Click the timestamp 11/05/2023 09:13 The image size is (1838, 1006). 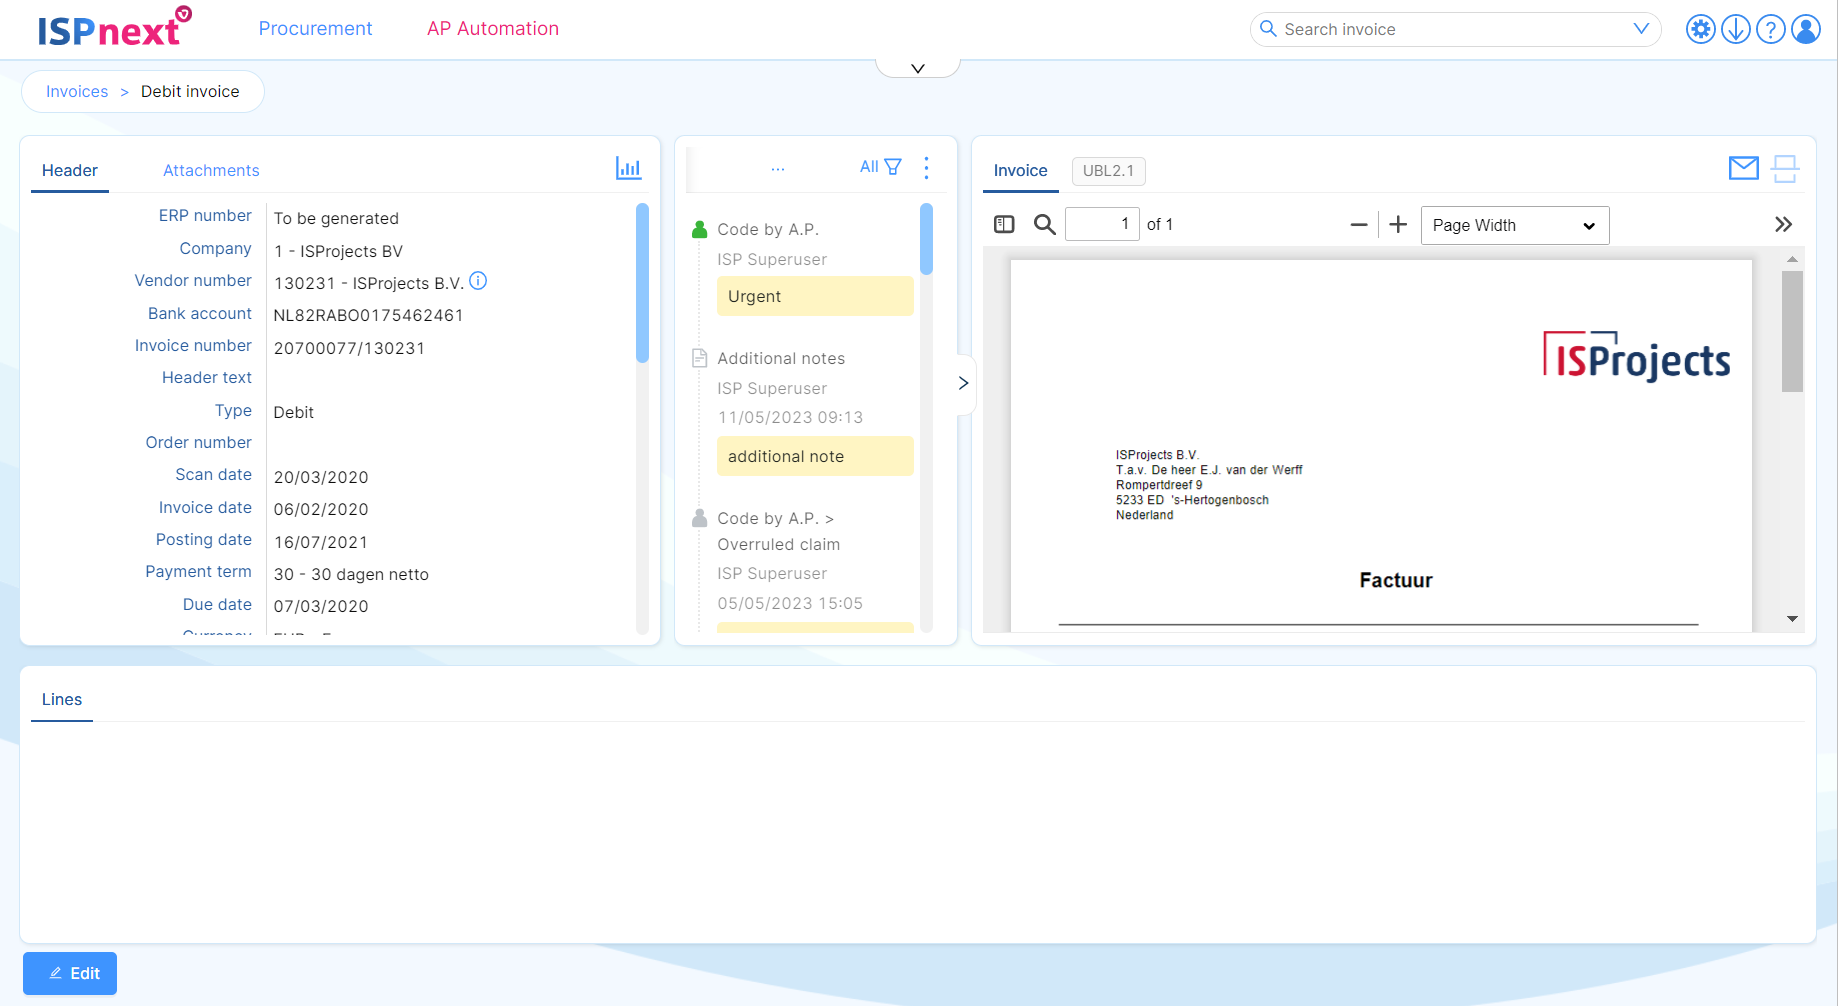[790, 417]
